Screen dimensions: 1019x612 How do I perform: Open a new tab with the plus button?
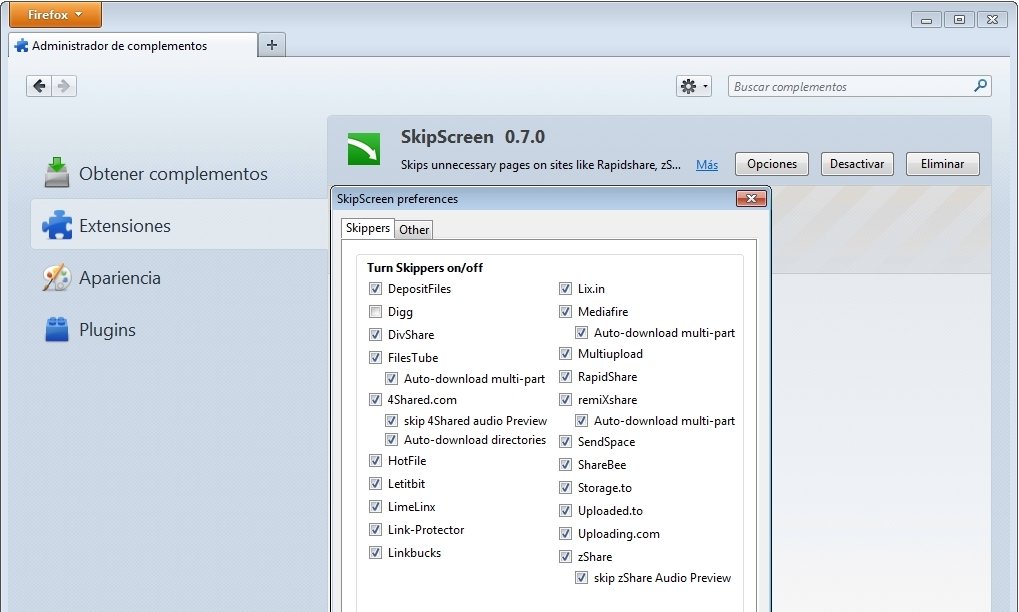pos(272,45)
